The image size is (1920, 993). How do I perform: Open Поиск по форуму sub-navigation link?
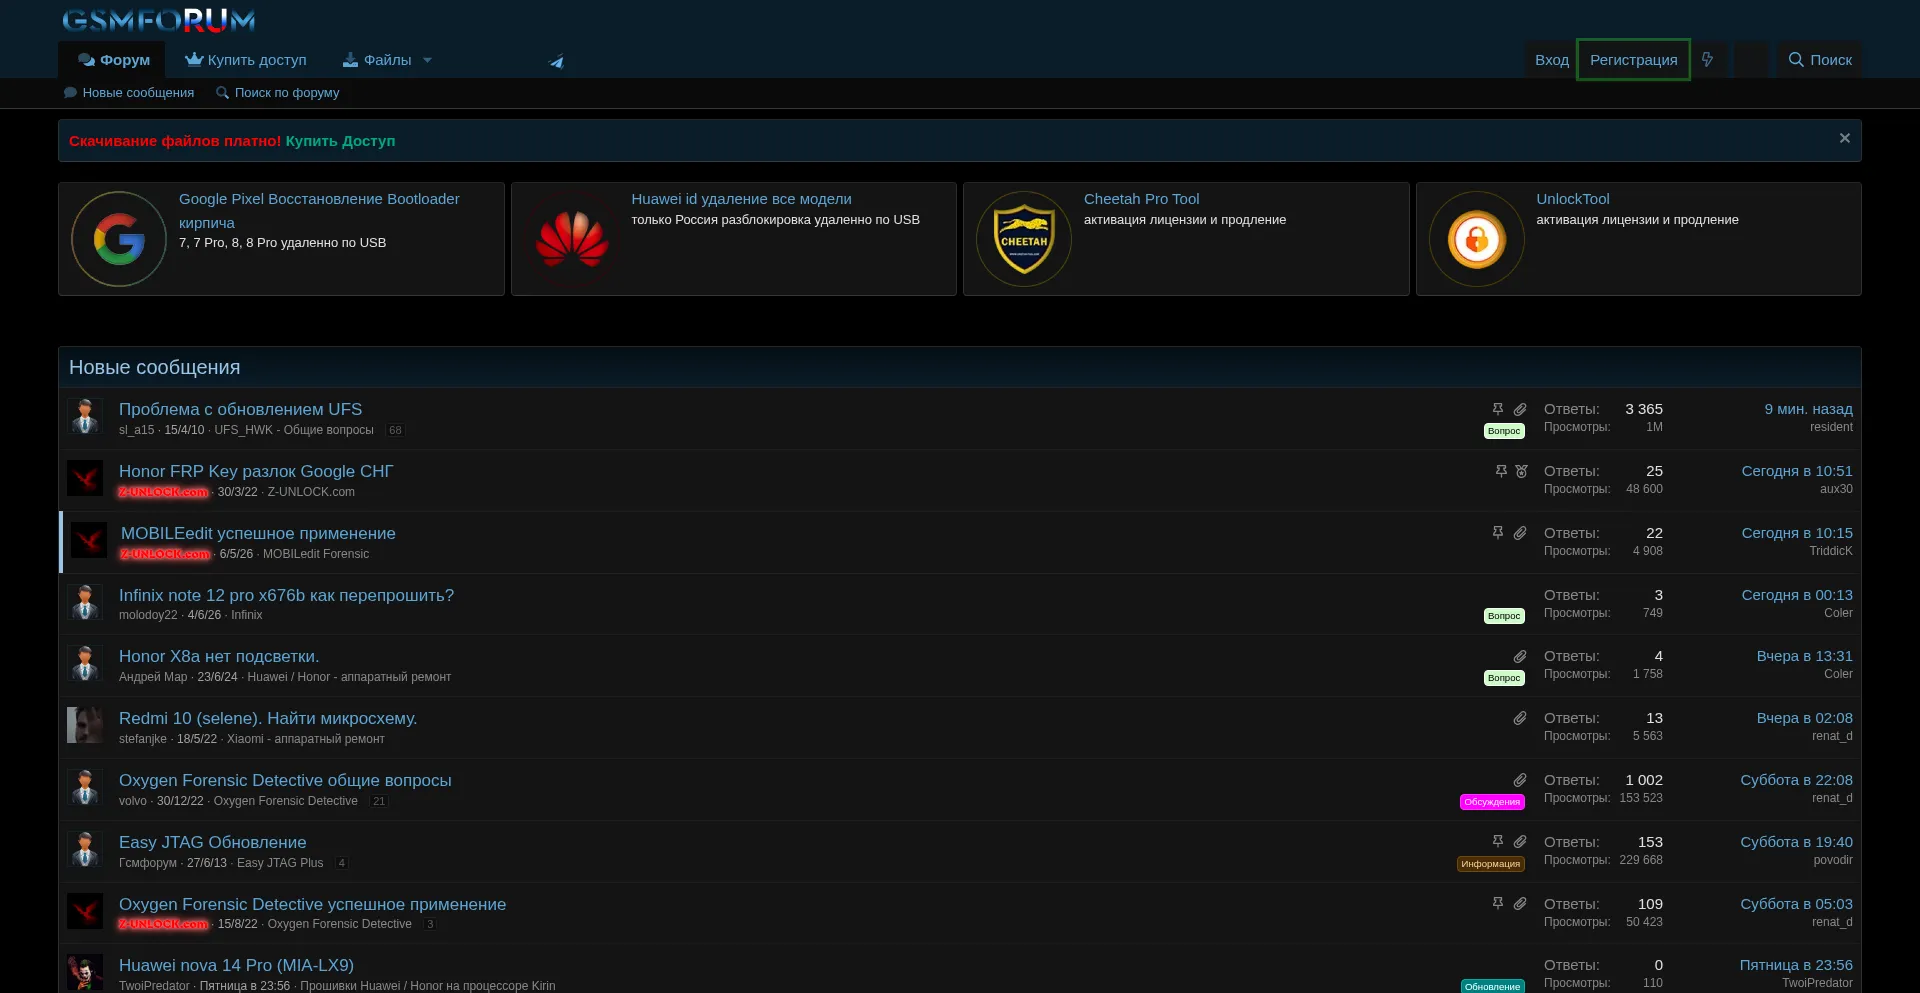[x=278, y=93]
